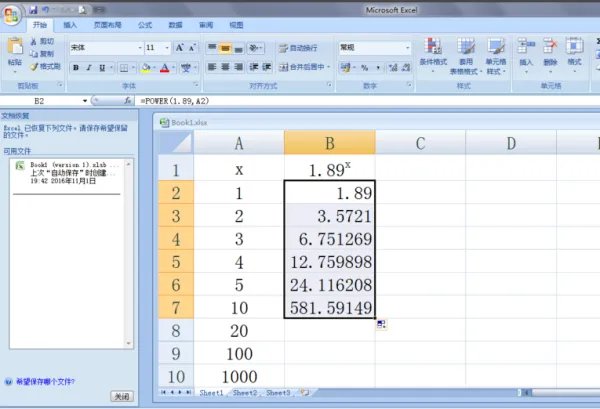Expand the number format dropdown (常规)
The image size is (600, 409).
(x=407, y=47)
